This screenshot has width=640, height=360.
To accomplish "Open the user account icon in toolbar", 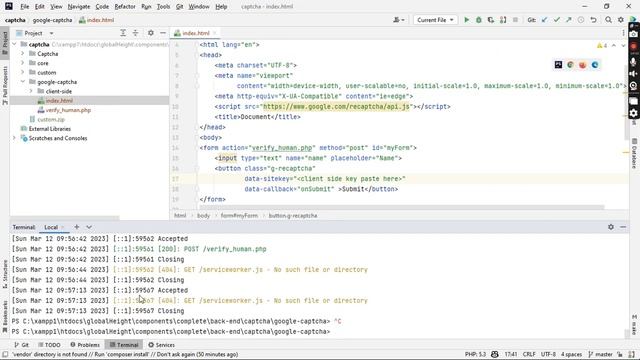I will [x=398, y=20].
